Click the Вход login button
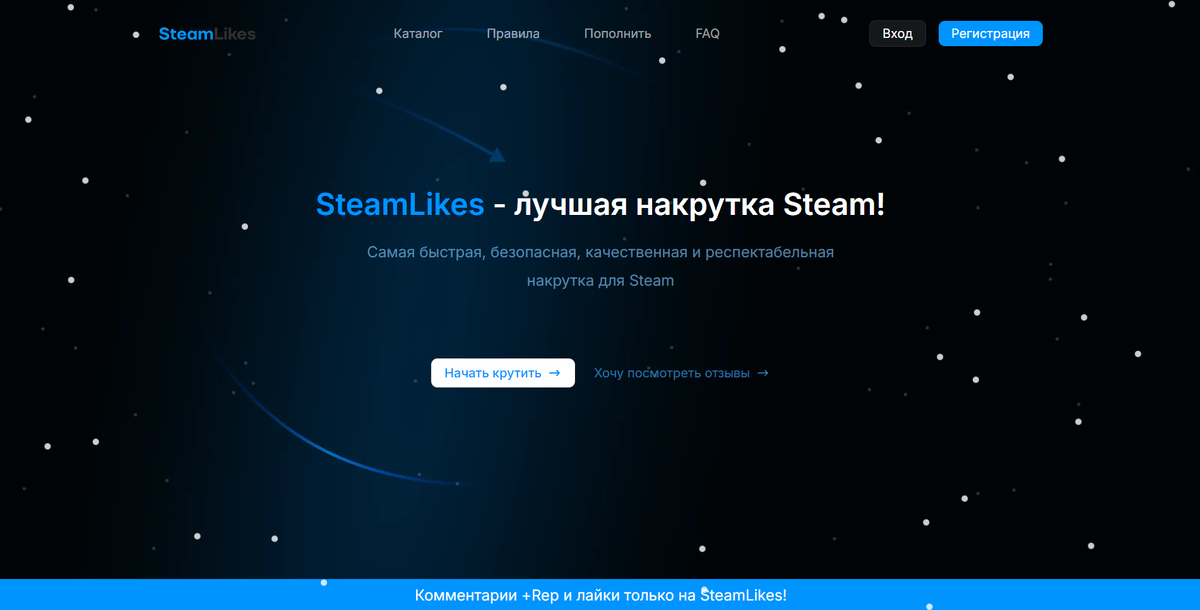 897,34
